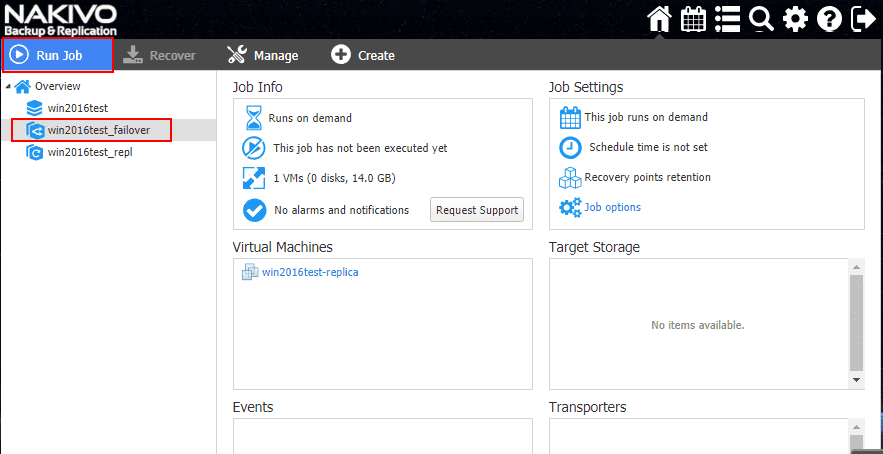883x454 pixels.
Task: Click the text Runs on demand
Action: coord(310,118)
